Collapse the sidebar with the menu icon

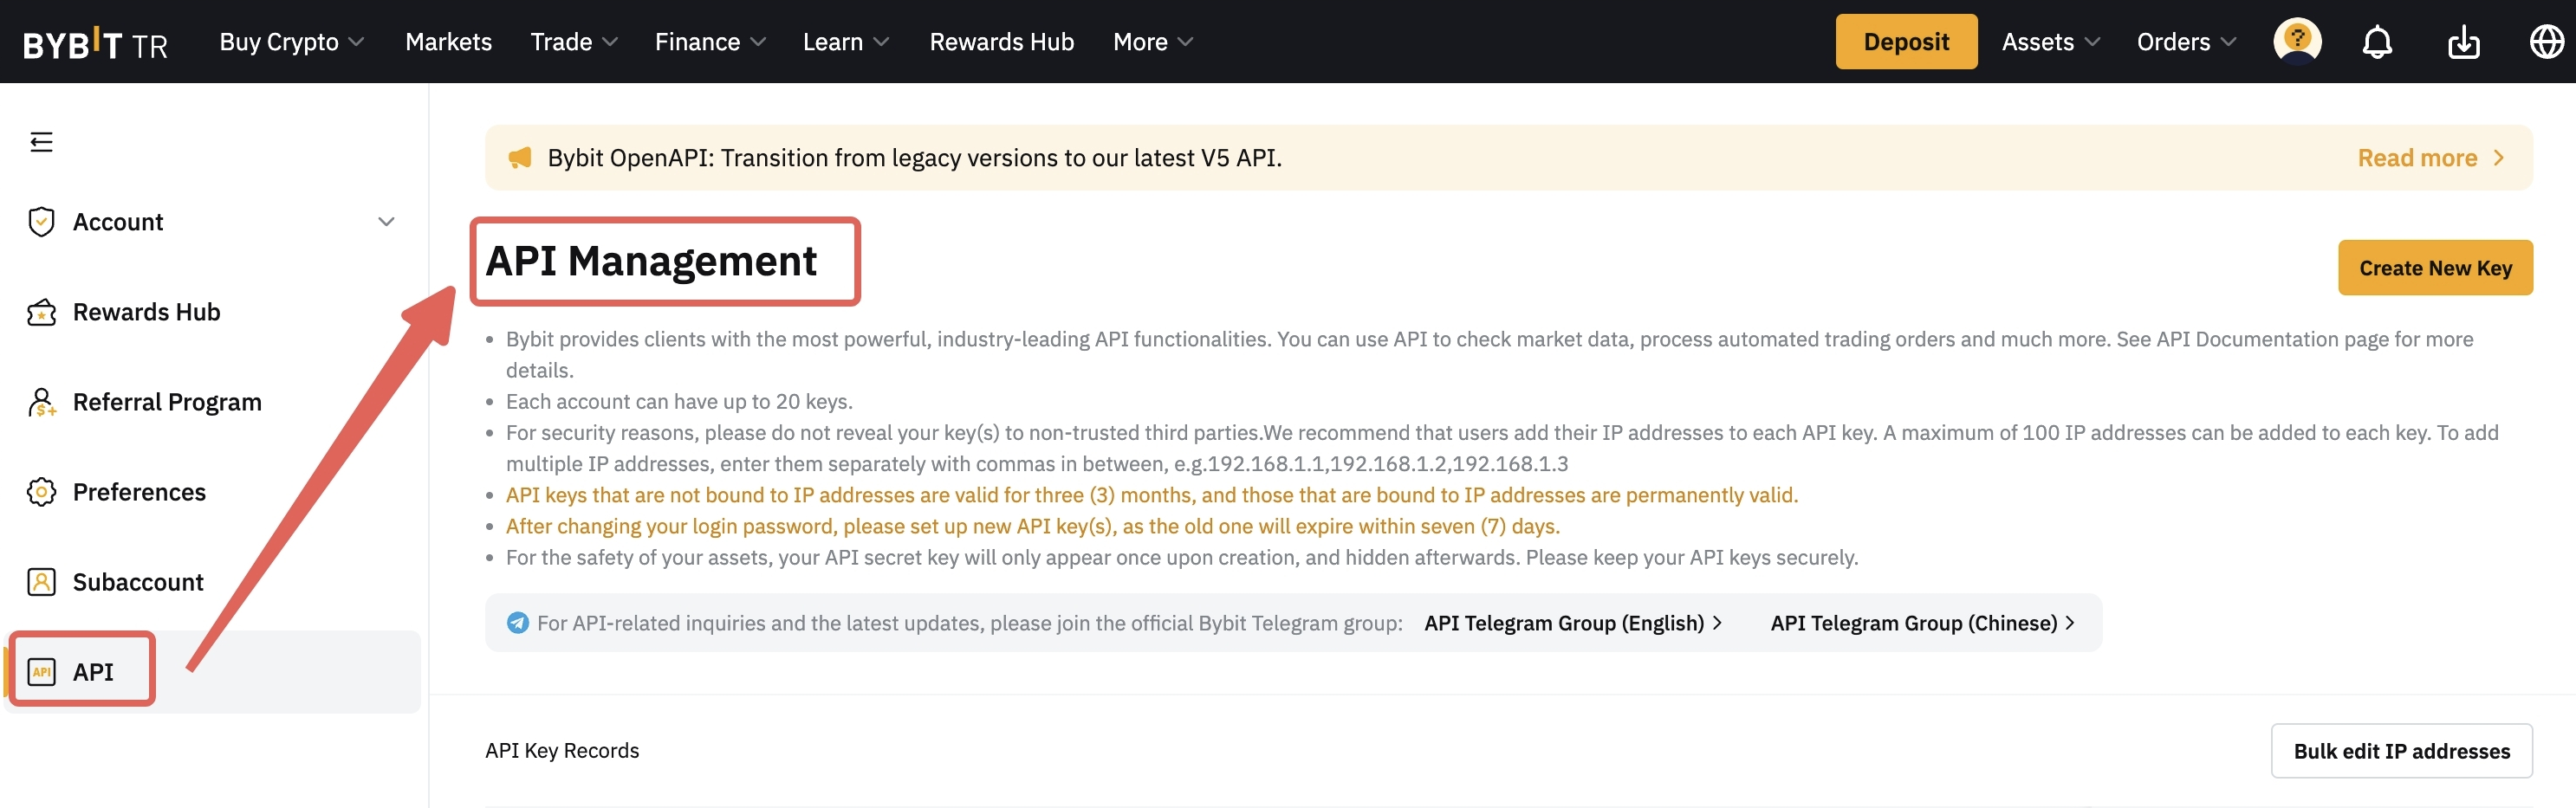coord(41,142)
